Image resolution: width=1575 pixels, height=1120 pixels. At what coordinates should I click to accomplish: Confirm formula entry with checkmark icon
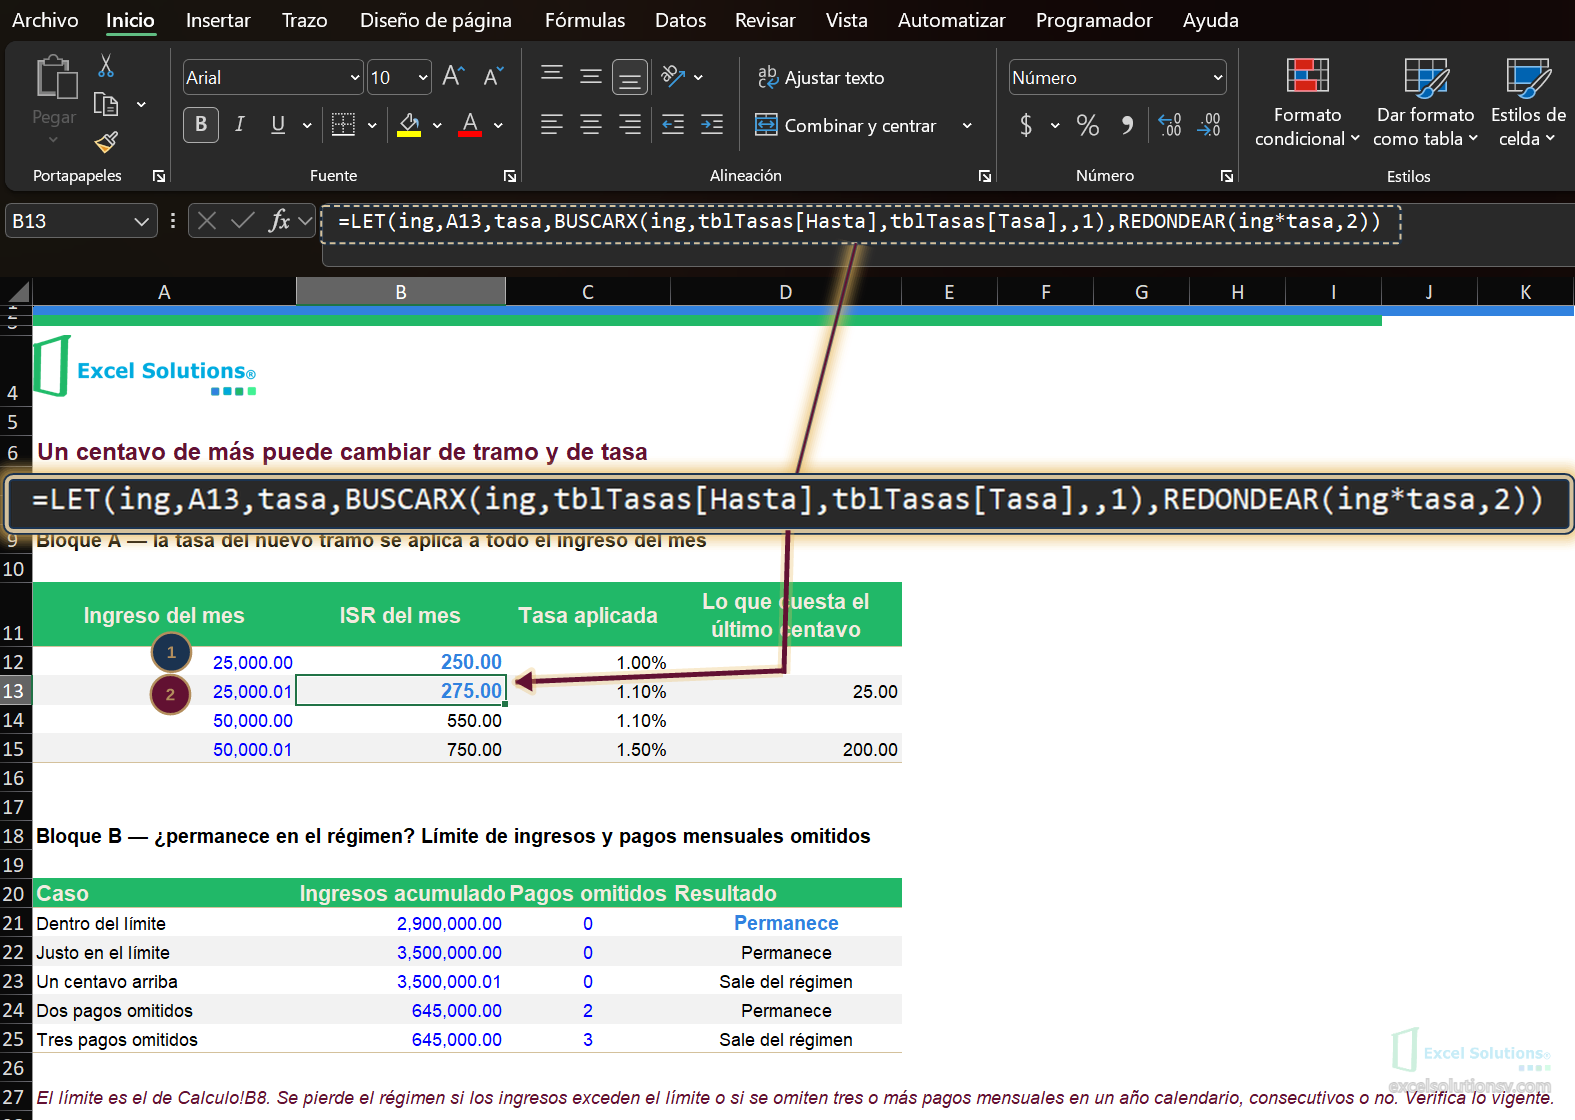(242, 221)
